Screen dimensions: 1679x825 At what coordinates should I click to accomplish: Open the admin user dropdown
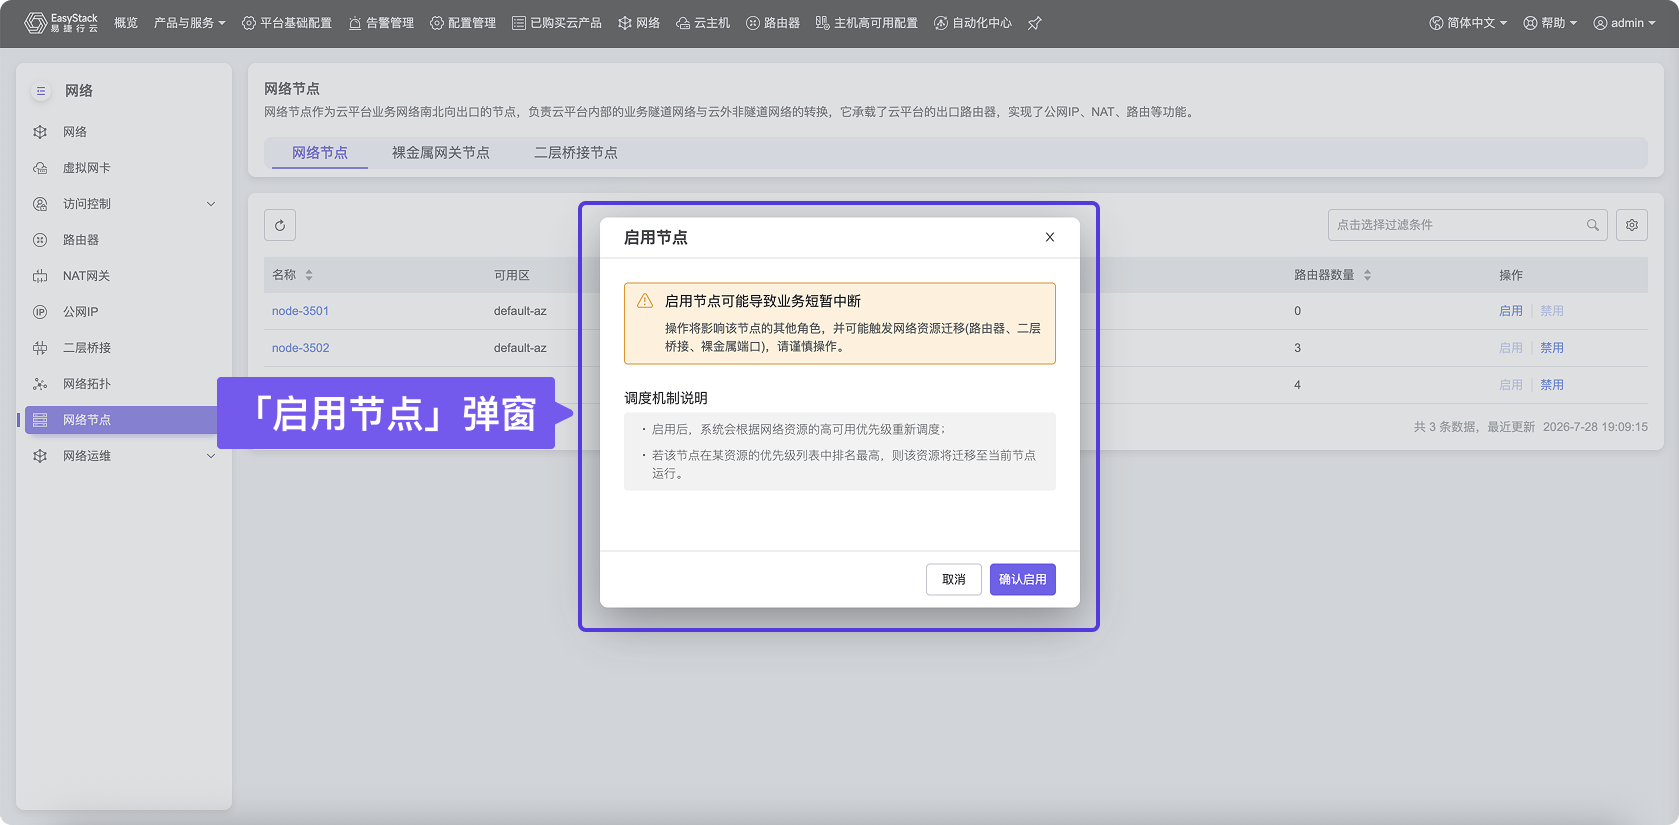point(1625,23)
